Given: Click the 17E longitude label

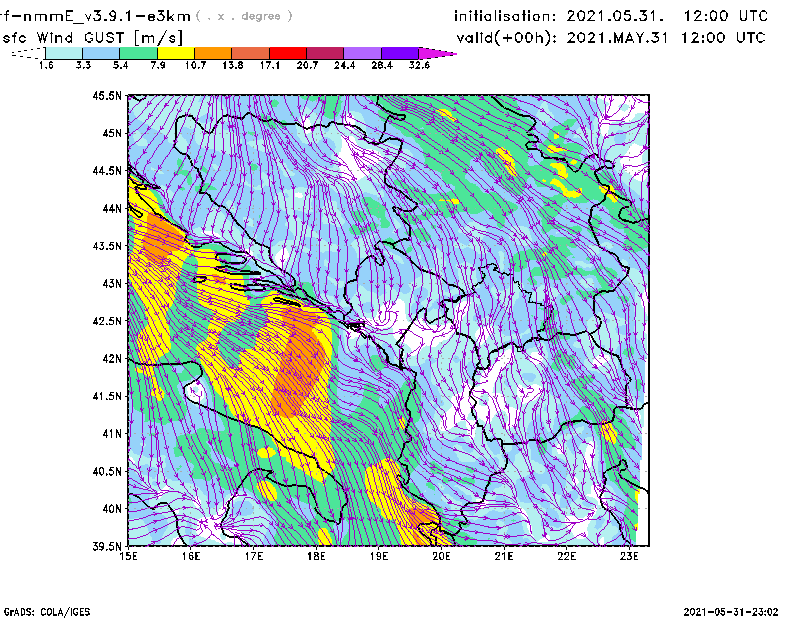Looking at the screenshot, I should (254, 556).
